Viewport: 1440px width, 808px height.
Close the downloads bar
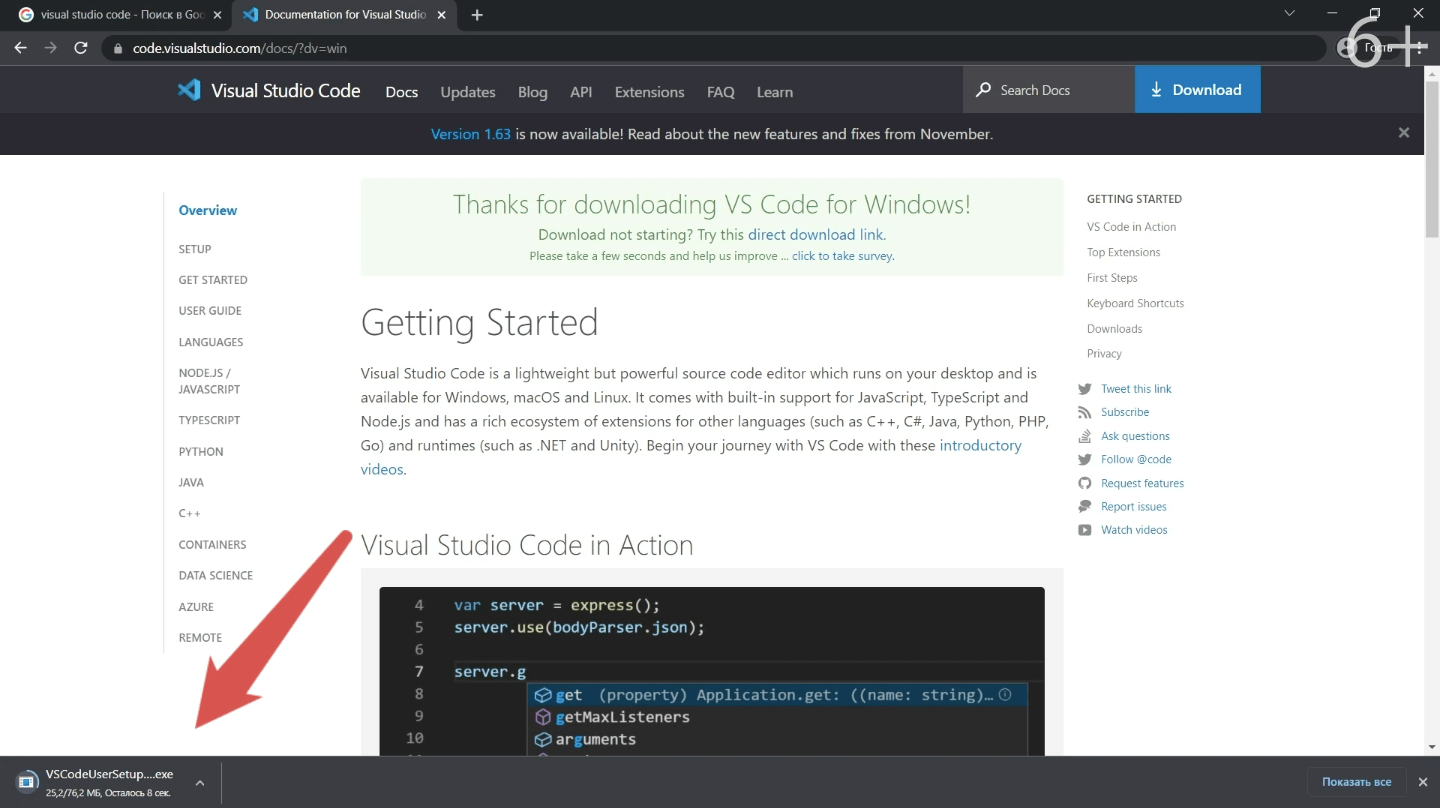point(1422,782)
